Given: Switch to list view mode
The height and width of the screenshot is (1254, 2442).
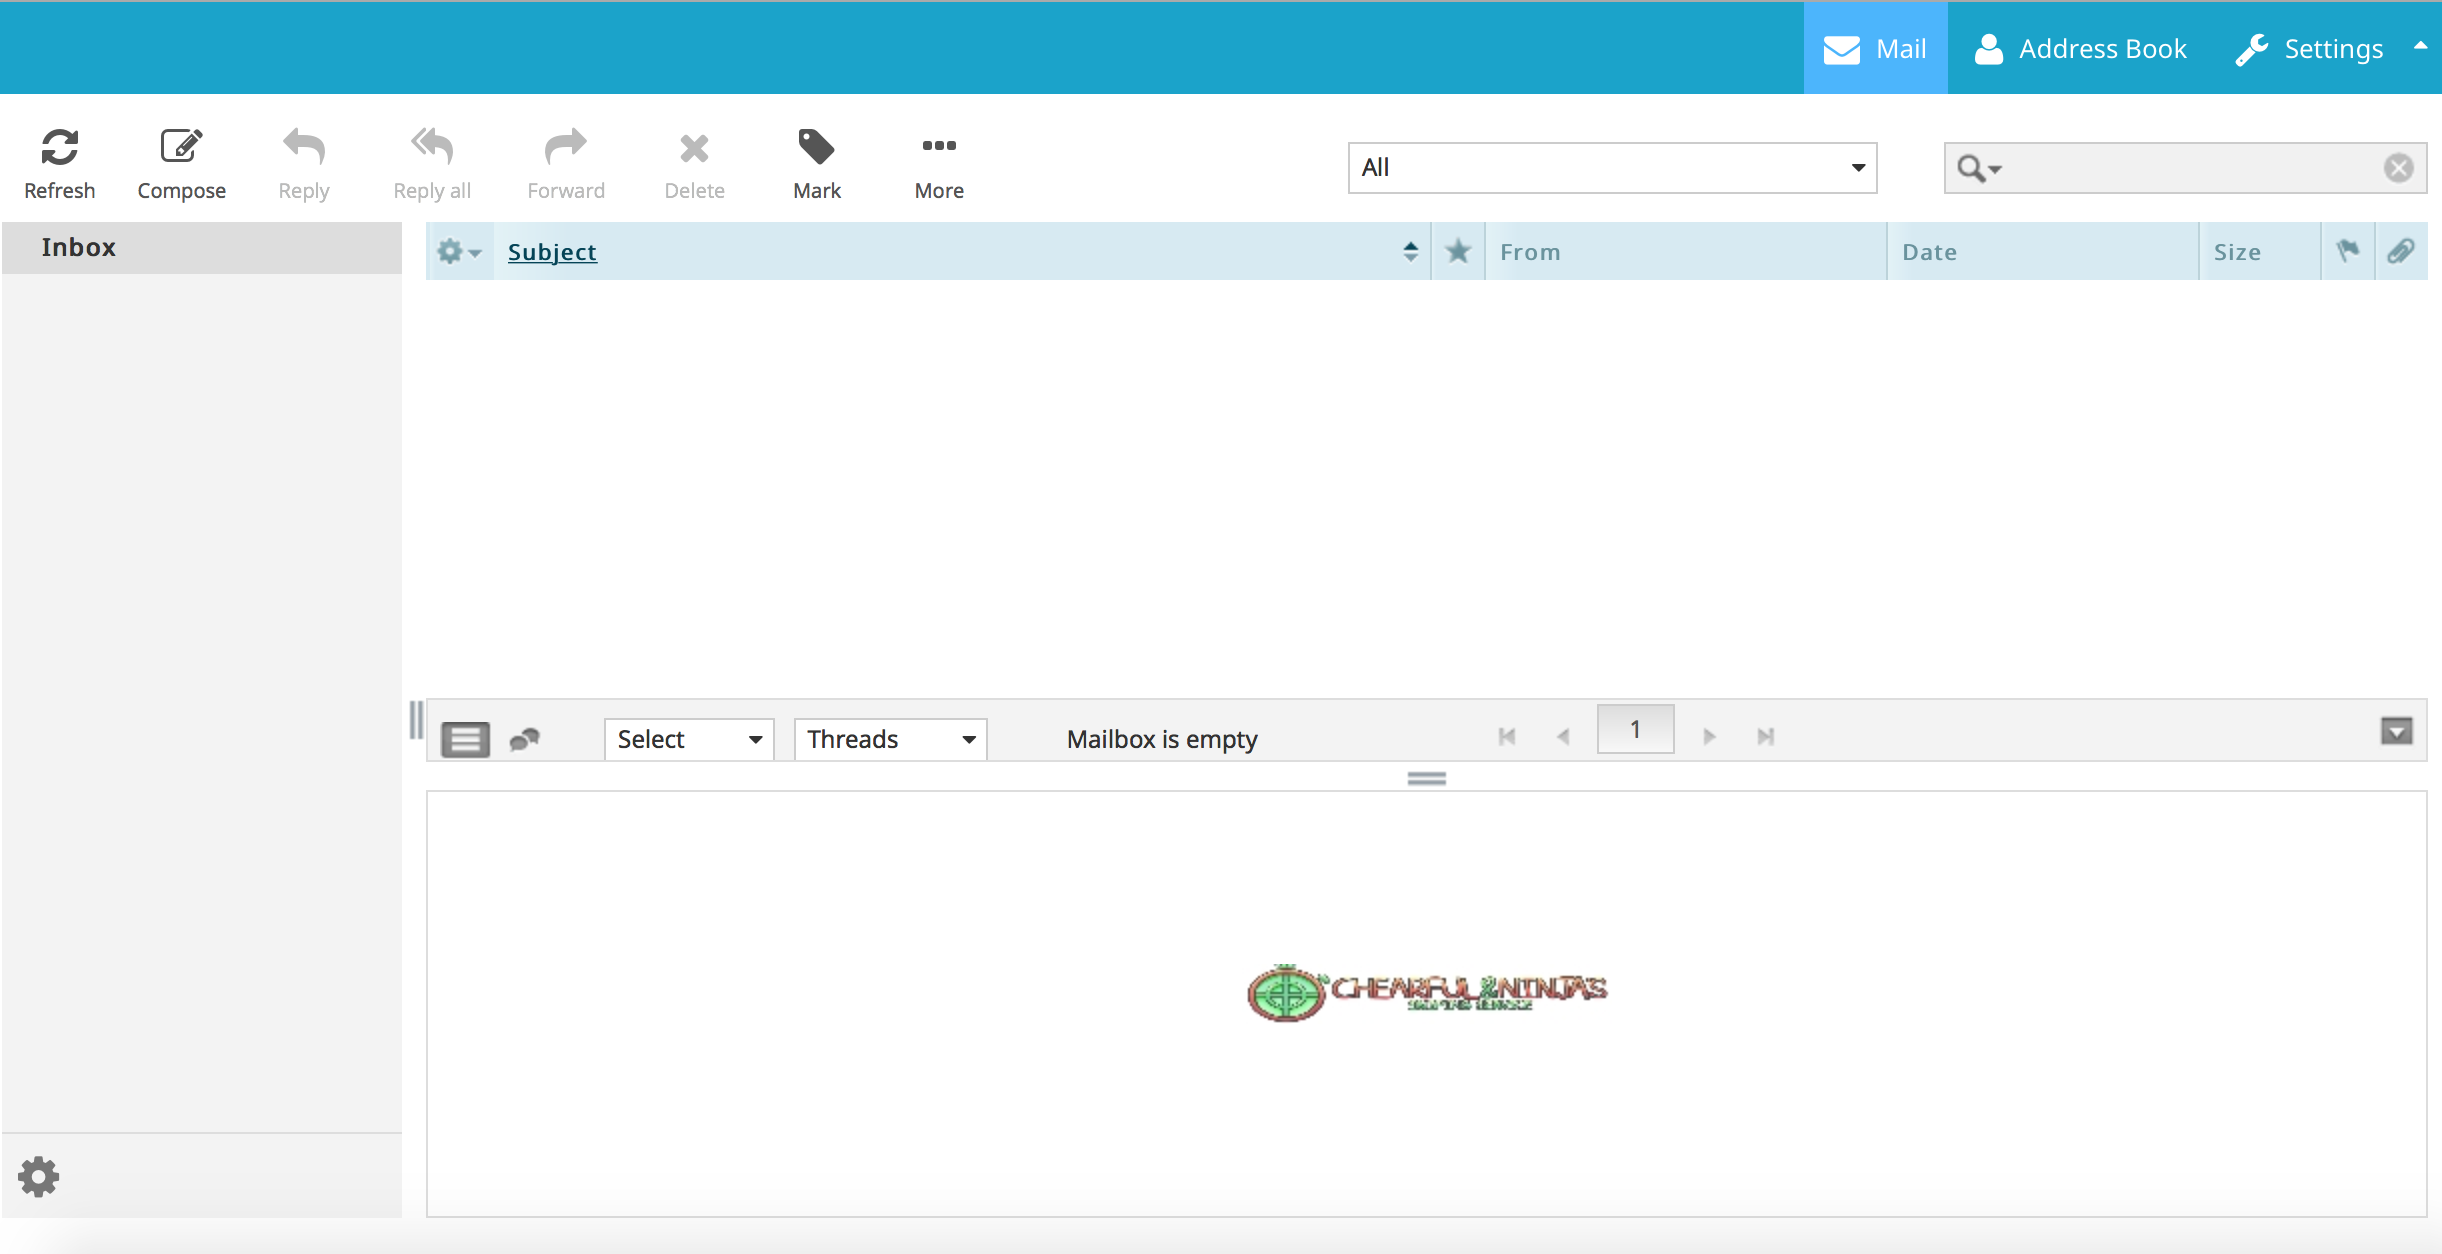Looking at the screenshot, I should 465,739.
